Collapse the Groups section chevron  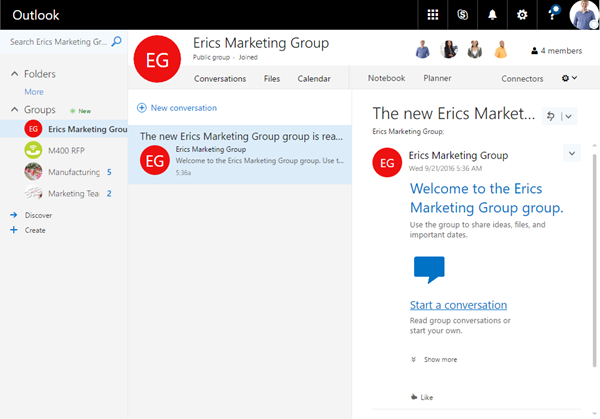[x=15, y=109]
